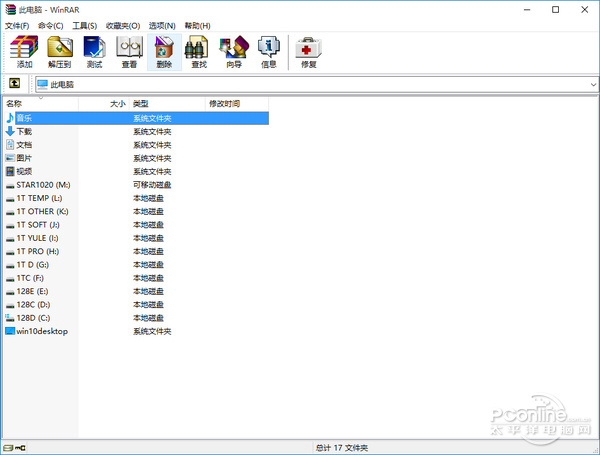Click the 测试 (Test) toolbar icon
Screen dimensions: 600x455
coord(95,52)
